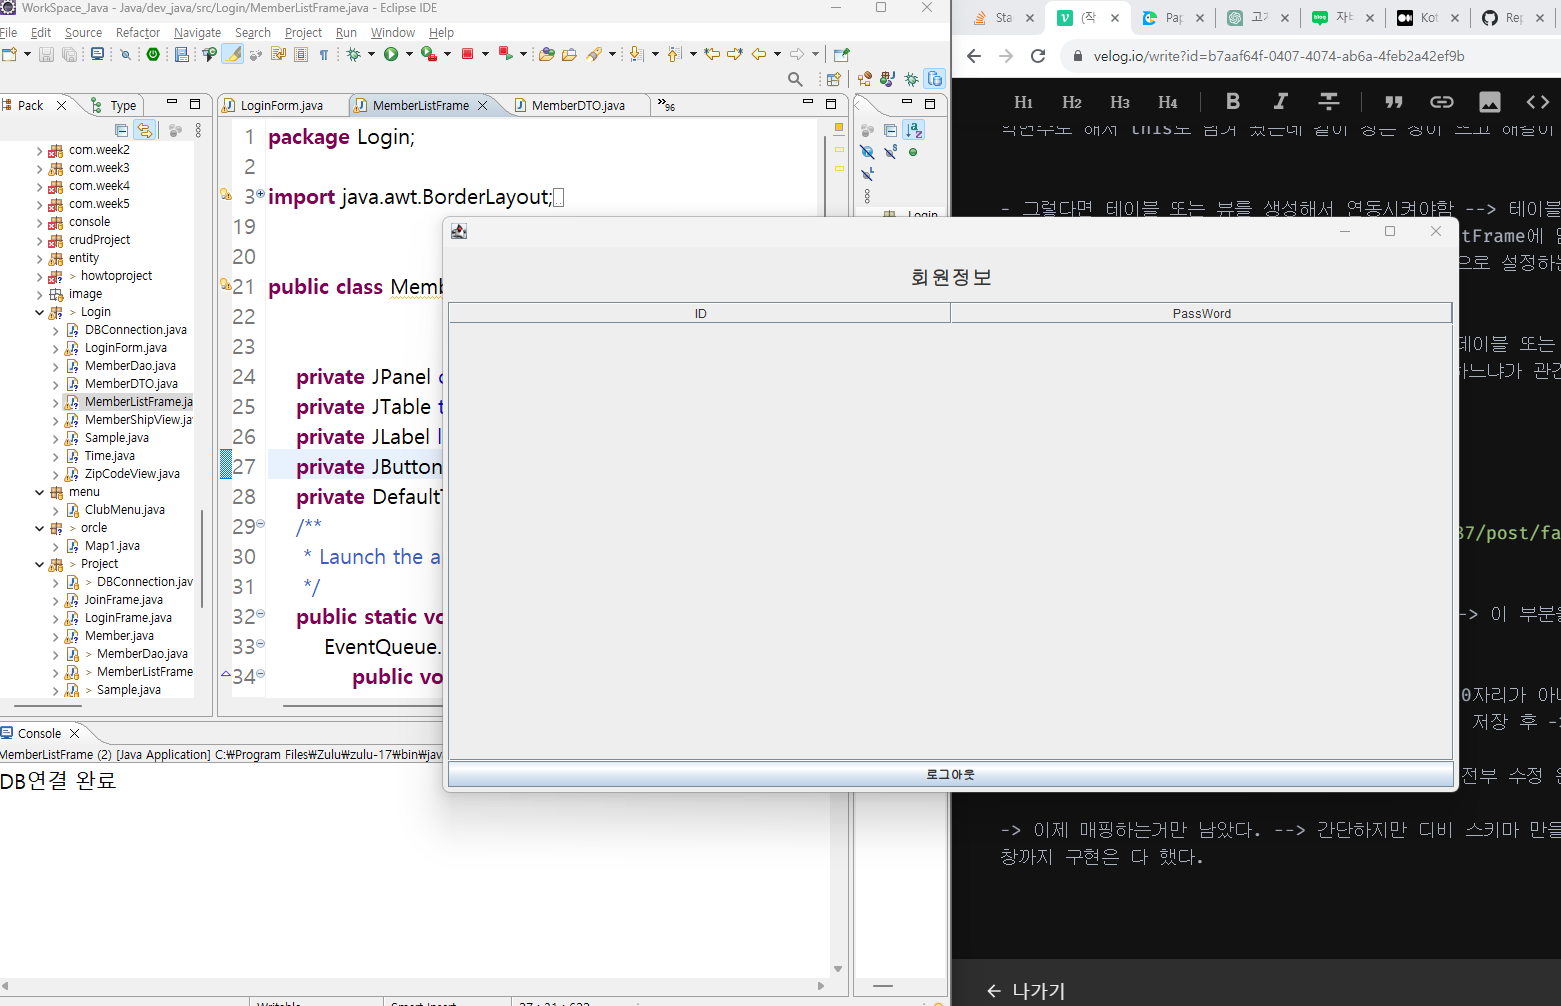Toggle Block Selection Mode in toolbar
The width and height of the screenshot is (1561, 1006).
tap(301, 54)
